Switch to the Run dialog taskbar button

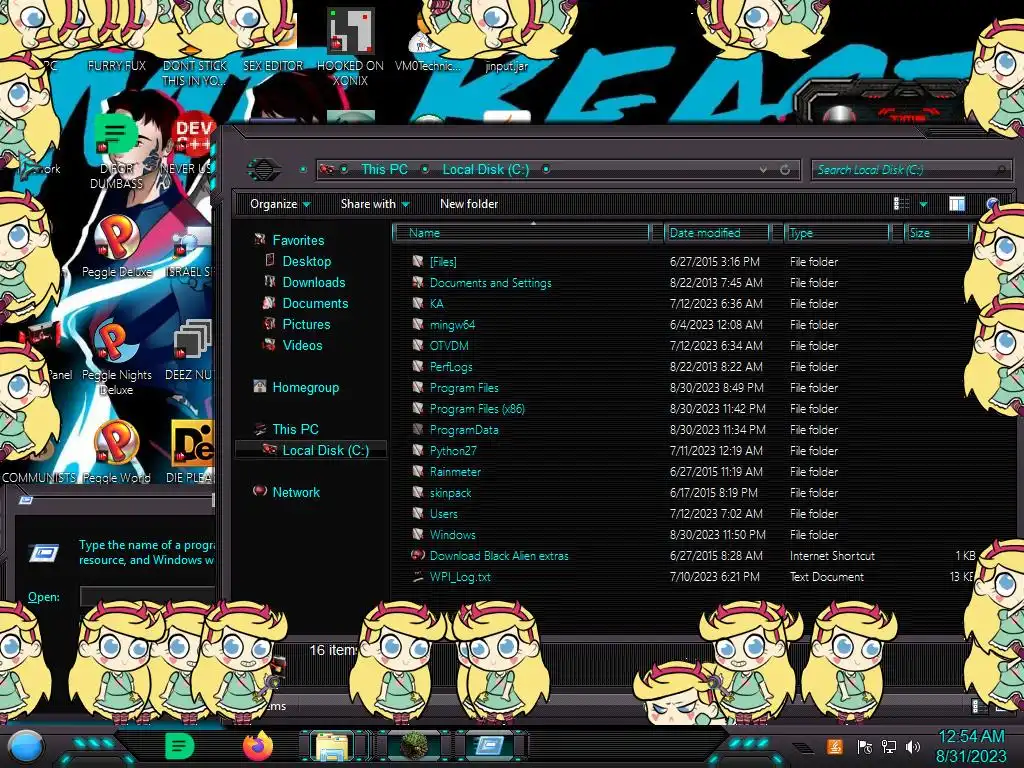coord(490,746)
